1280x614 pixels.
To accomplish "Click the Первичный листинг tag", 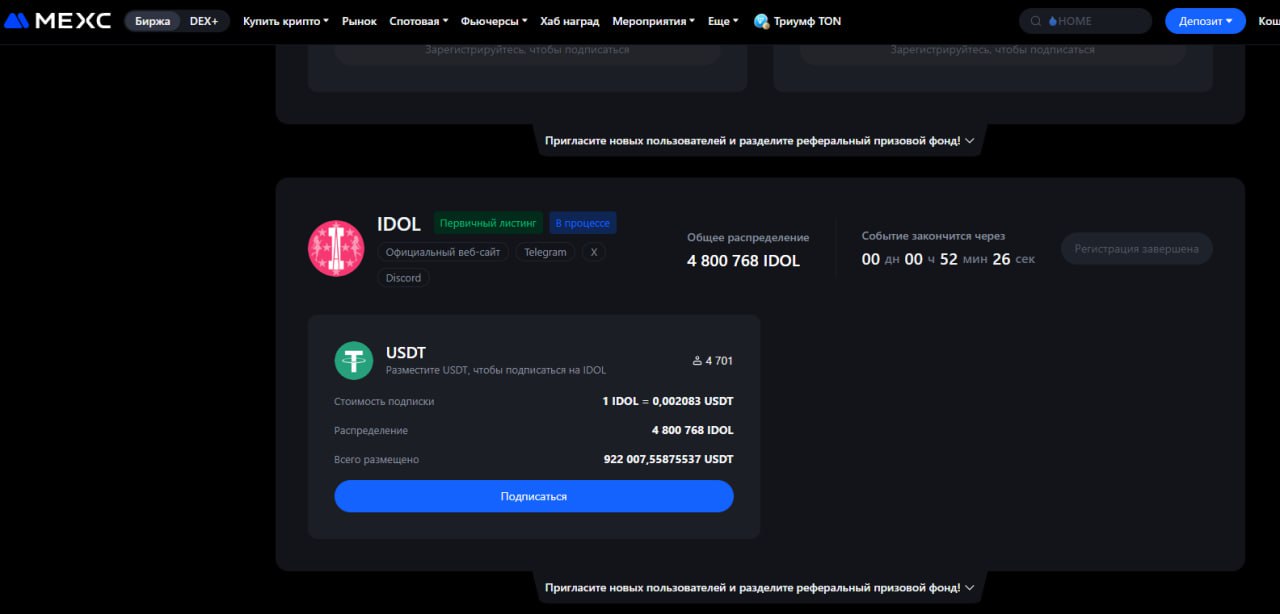I will coord(489,223).
